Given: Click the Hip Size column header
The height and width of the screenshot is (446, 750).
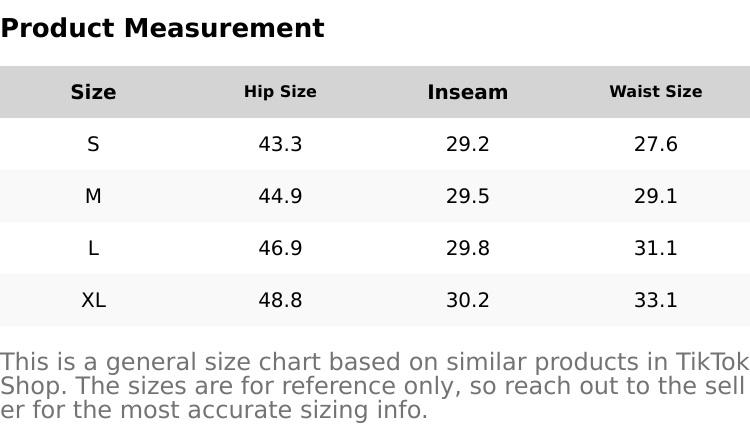Looking at the screenshot, I should (280, 92).
